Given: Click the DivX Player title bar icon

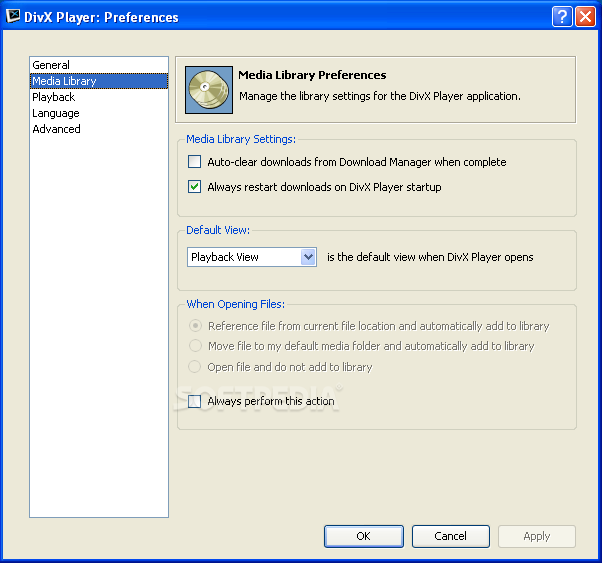Looking at the screenshot, I should point(13,16).
